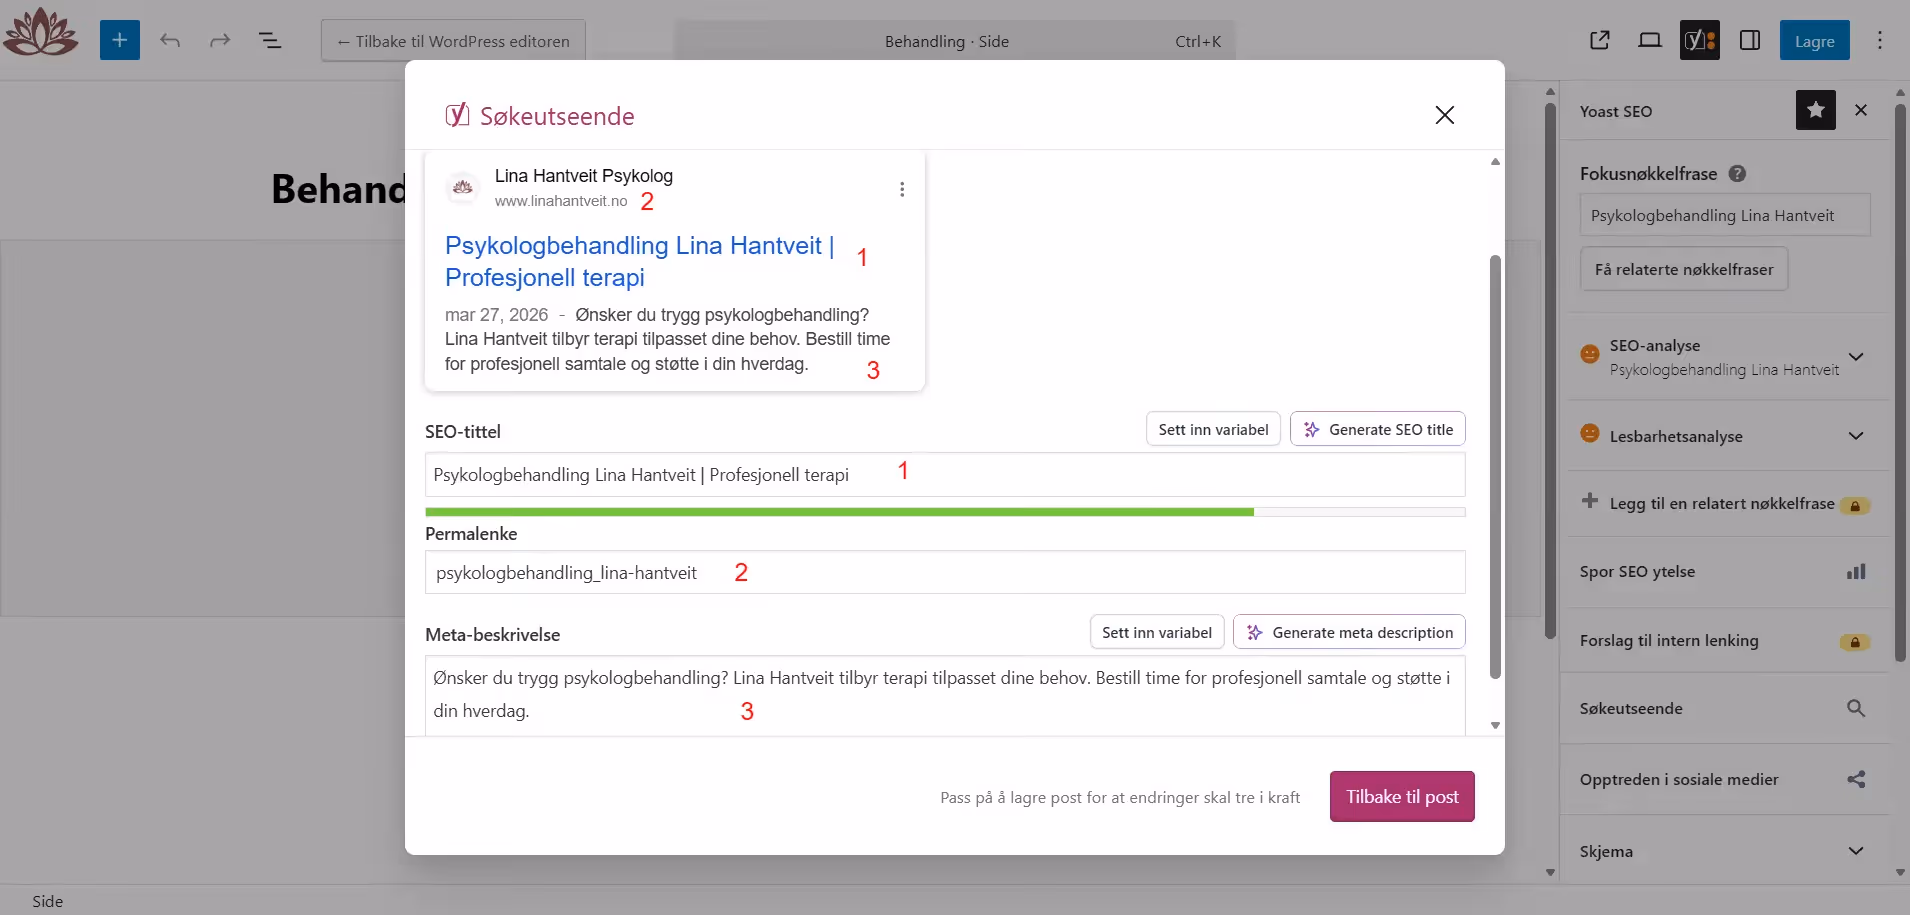Toggle the Yoast SEO sidebar icon
This screenshot has height=915, width=1910.
1700,40
